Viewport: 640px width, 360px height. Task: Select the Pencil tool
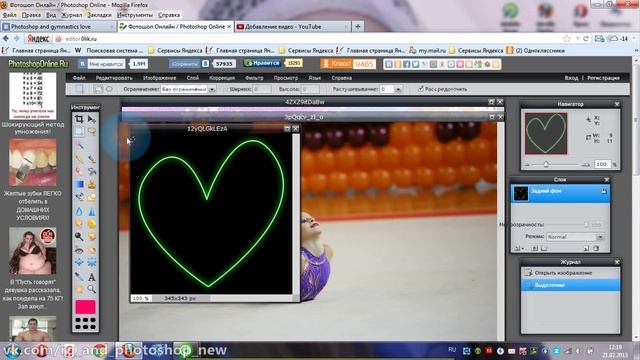click(79, 159)
